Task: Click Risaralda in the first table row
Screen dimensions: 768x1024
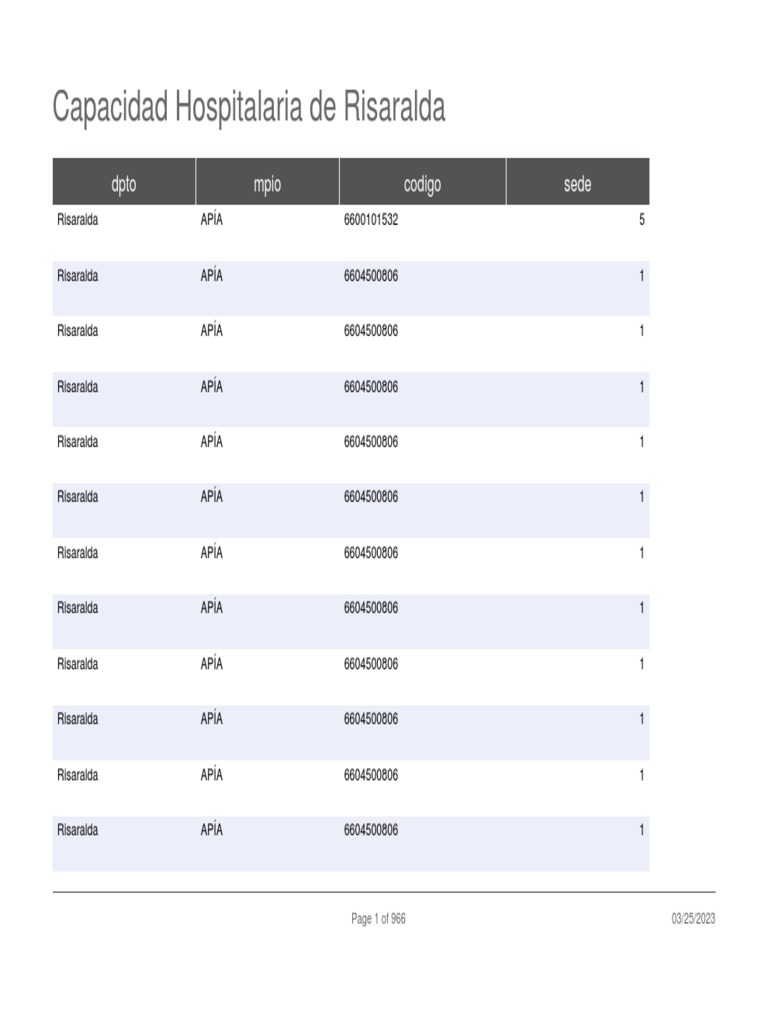Action: coord(78,220)
